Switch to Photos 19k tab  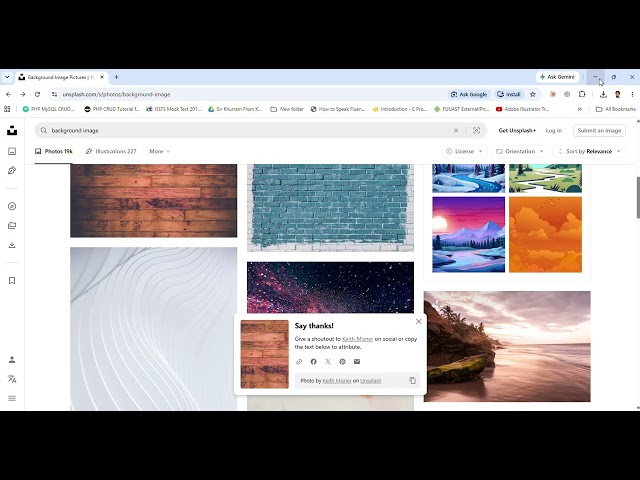coord(53,151)
